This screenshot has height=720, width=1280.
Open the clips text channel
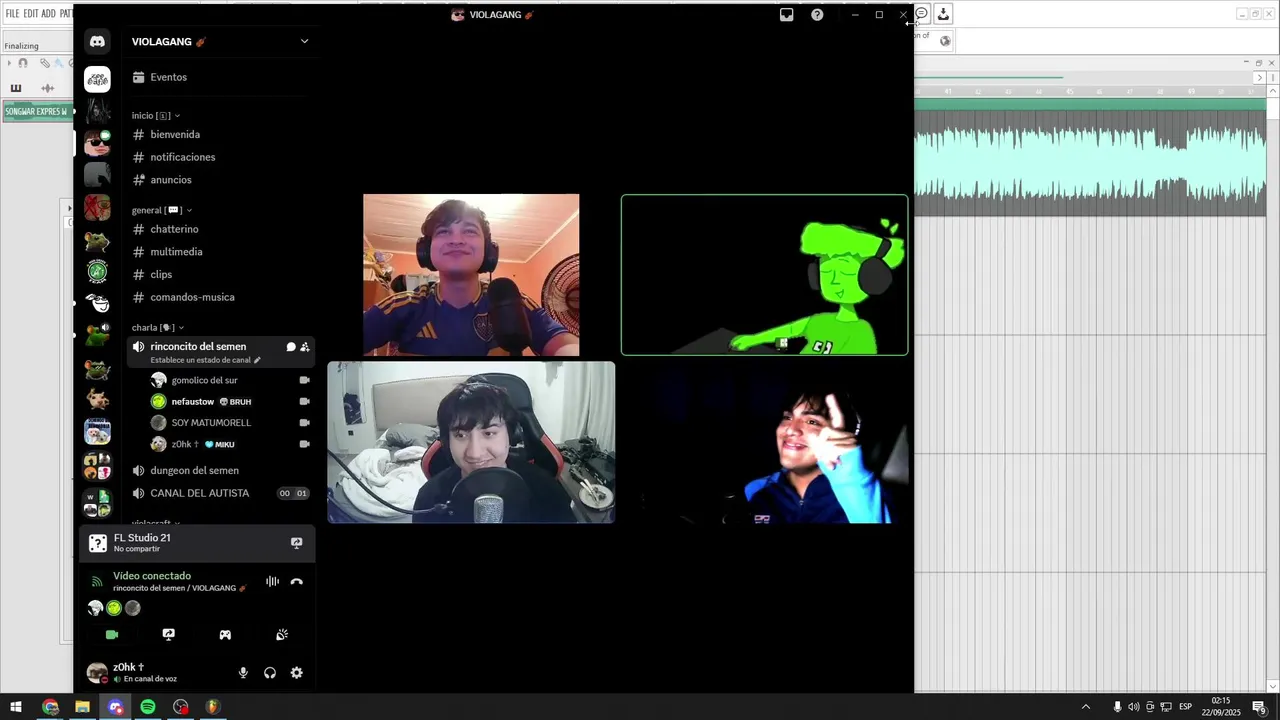pyautogui.click(x=220, y=274)
